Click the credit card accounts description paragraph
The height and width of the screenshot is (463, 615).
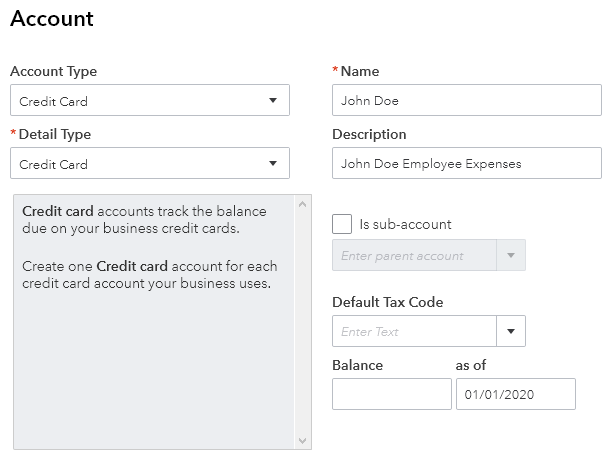(x=144, y=220)
